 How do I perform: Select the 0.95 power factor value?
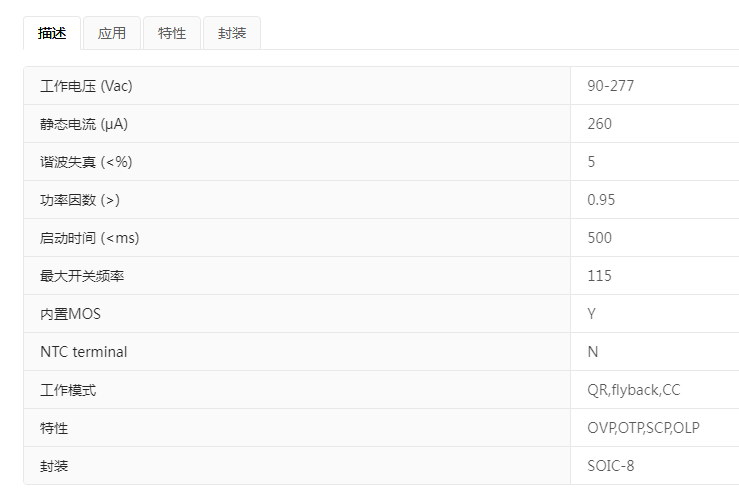601,200
